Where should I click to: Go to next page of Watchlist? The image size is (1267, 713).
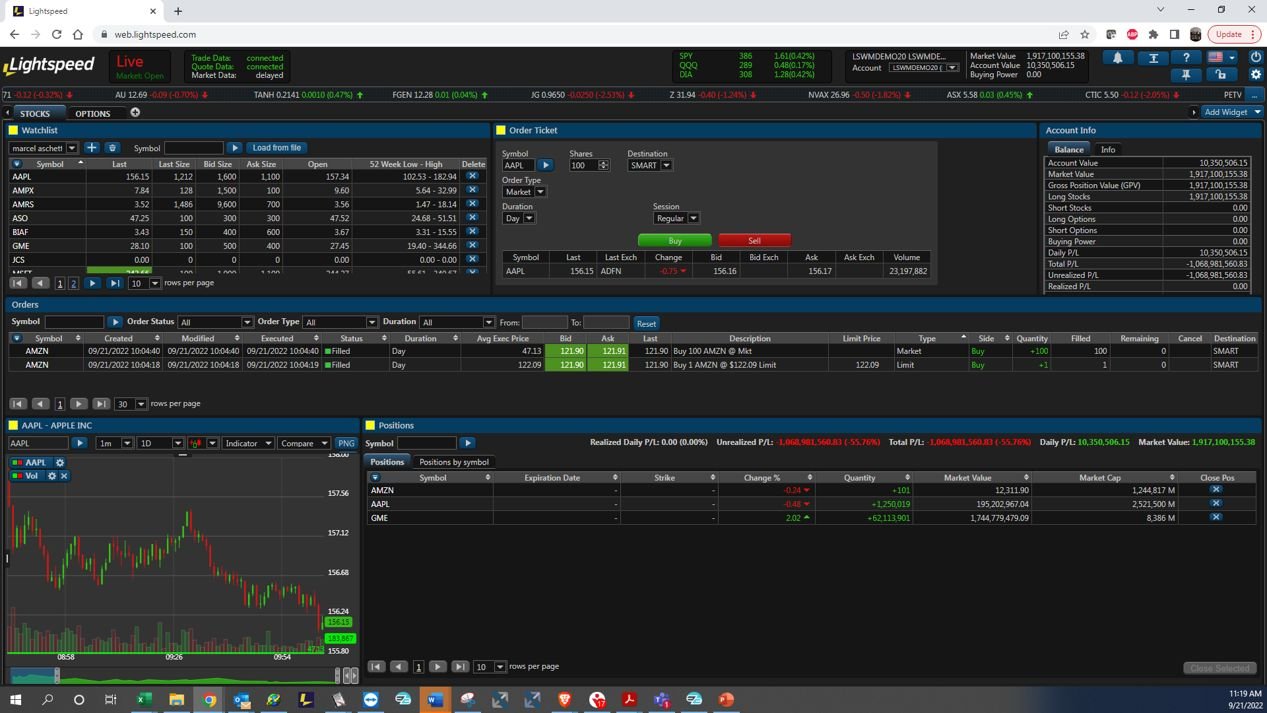pyautogui.click(x=92, y=284)
